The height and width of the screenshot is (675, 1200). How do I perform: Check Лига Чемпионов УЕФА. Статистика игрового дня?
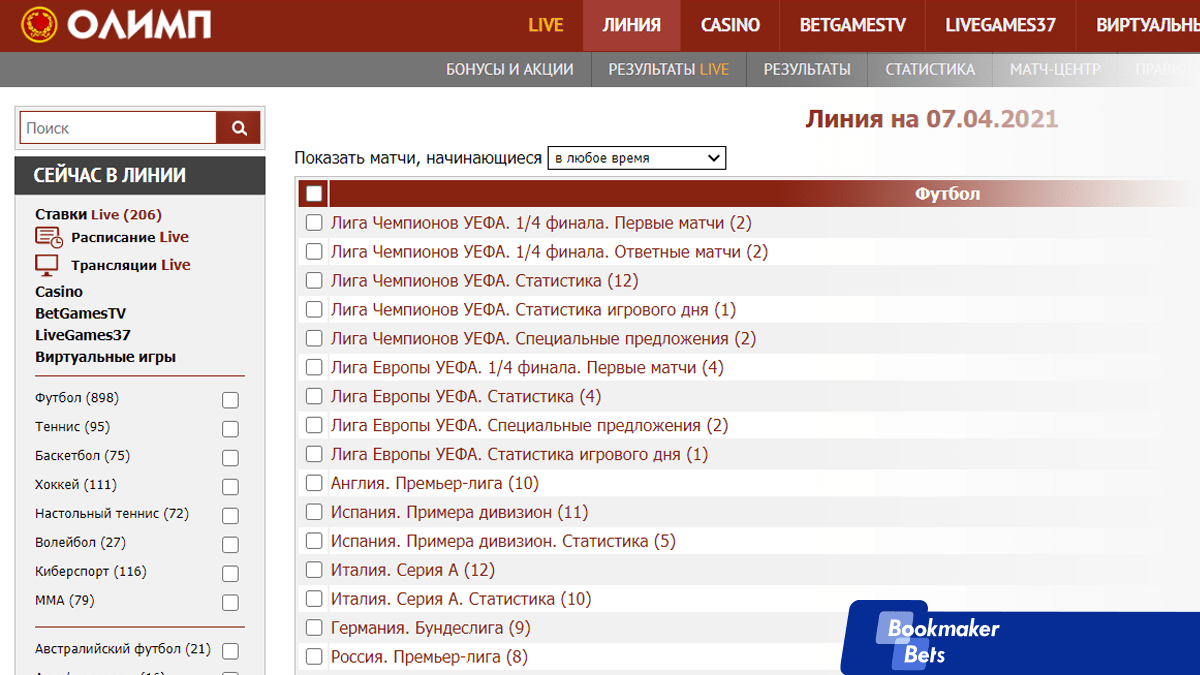click(314, 310)
